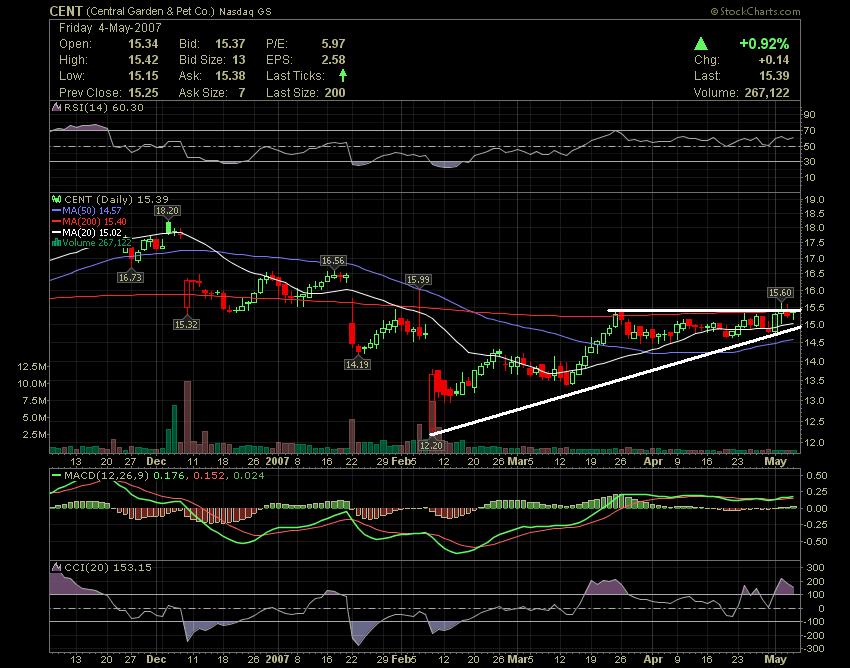Click the P/E value 5.97
Image resolution: width=850 pixels, height=668 pixels.
pyautogui.click(x=333, y=44)
